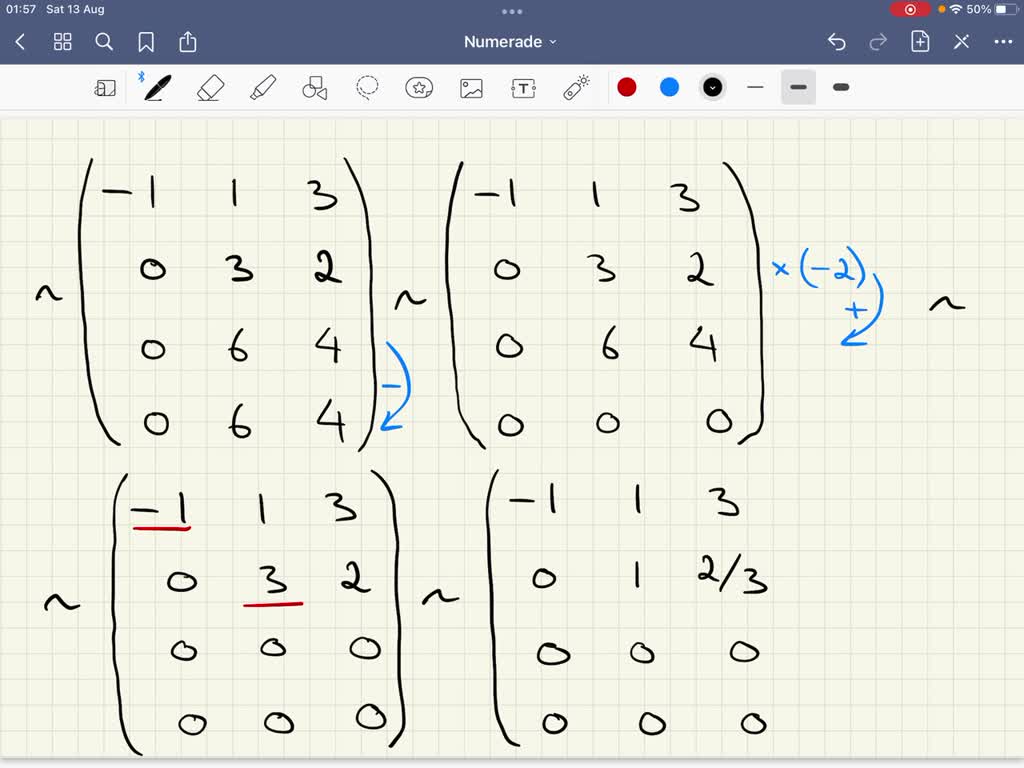Image resolution: width=1024 pixels, height=768 pixels.
Task: Select the thickest stroke width
Action: [x=841, y=88]
